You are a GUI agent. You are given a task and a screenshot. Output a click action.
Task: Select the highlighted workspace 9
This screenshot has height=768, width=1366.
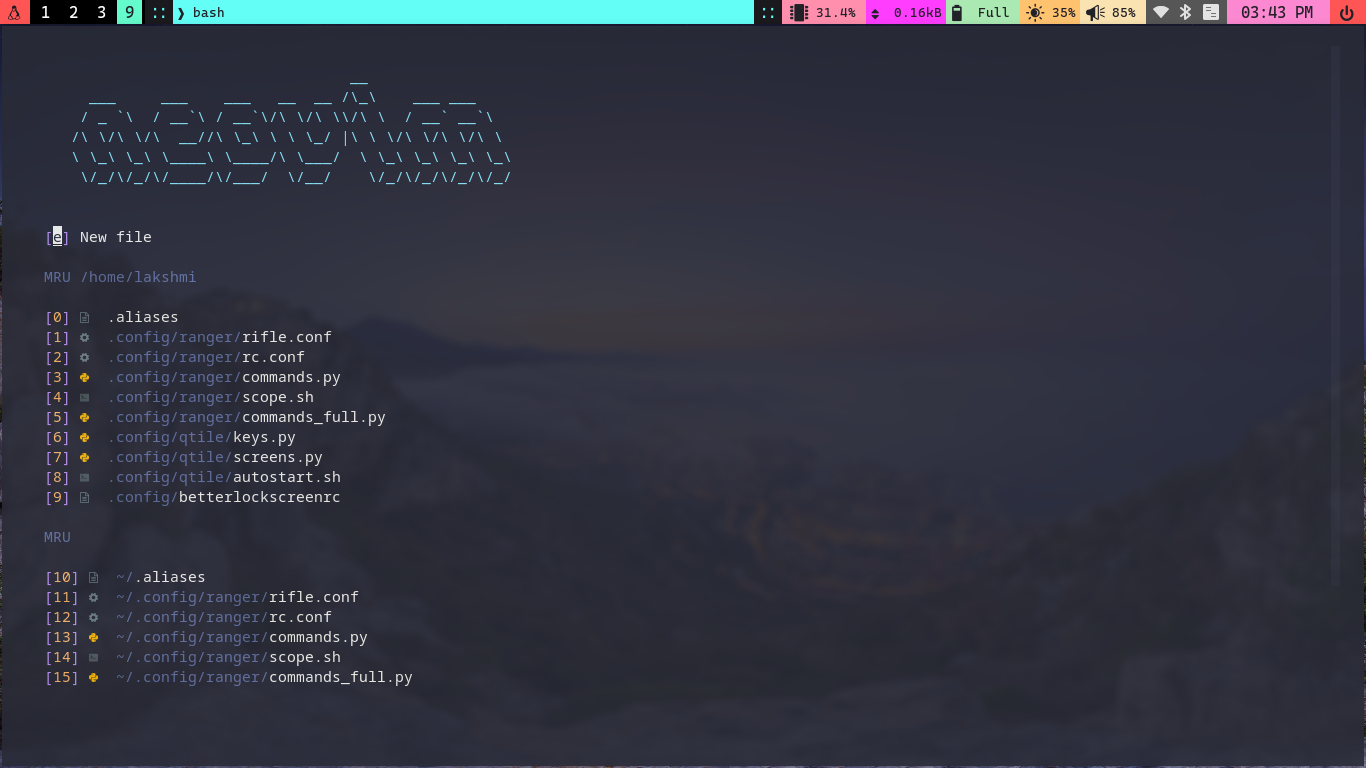(x=129, y=12)
